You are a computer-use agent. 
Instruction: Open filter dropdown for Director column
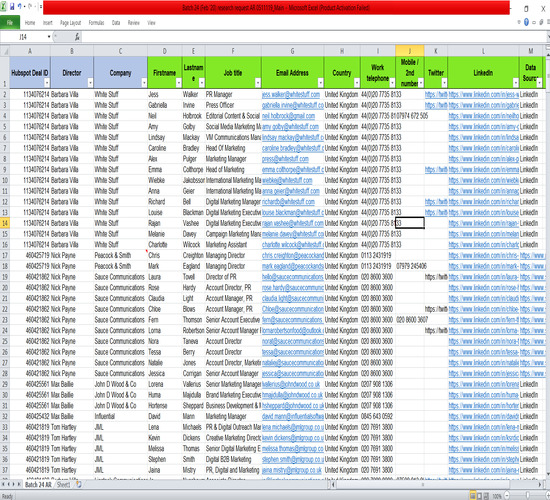(x=90, y=83)
